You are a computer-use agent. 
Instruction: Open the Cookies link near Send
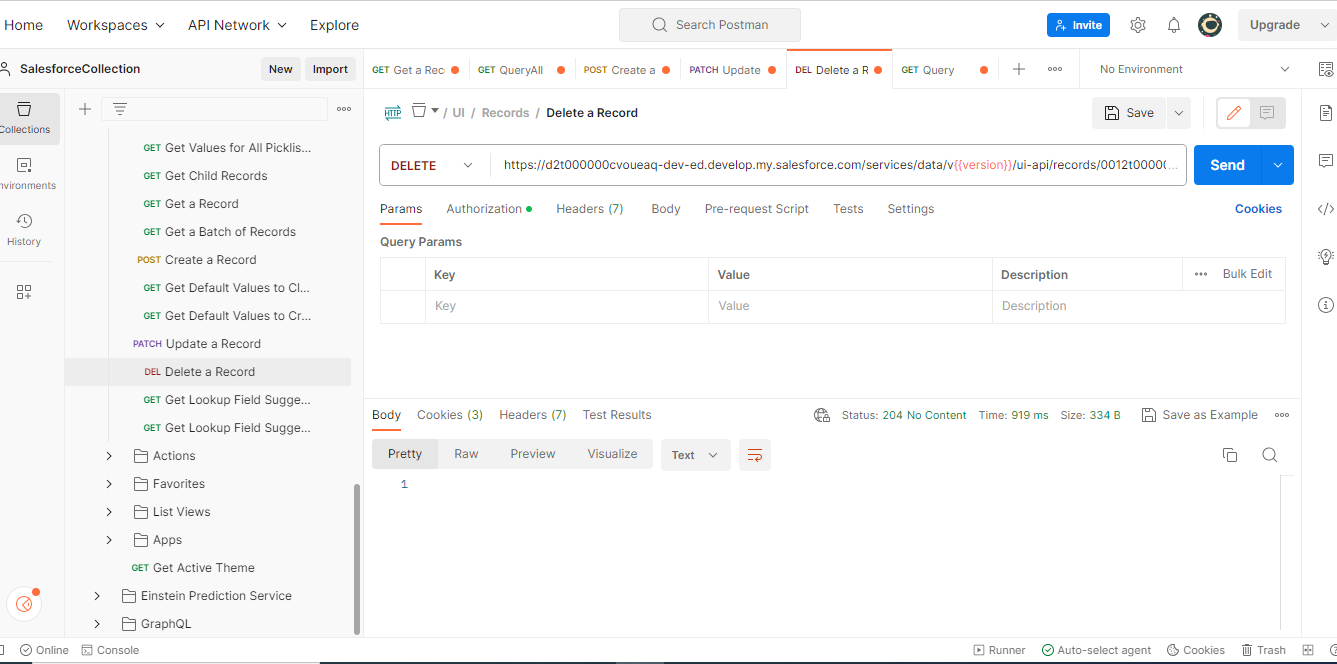tap(1258, 209)
